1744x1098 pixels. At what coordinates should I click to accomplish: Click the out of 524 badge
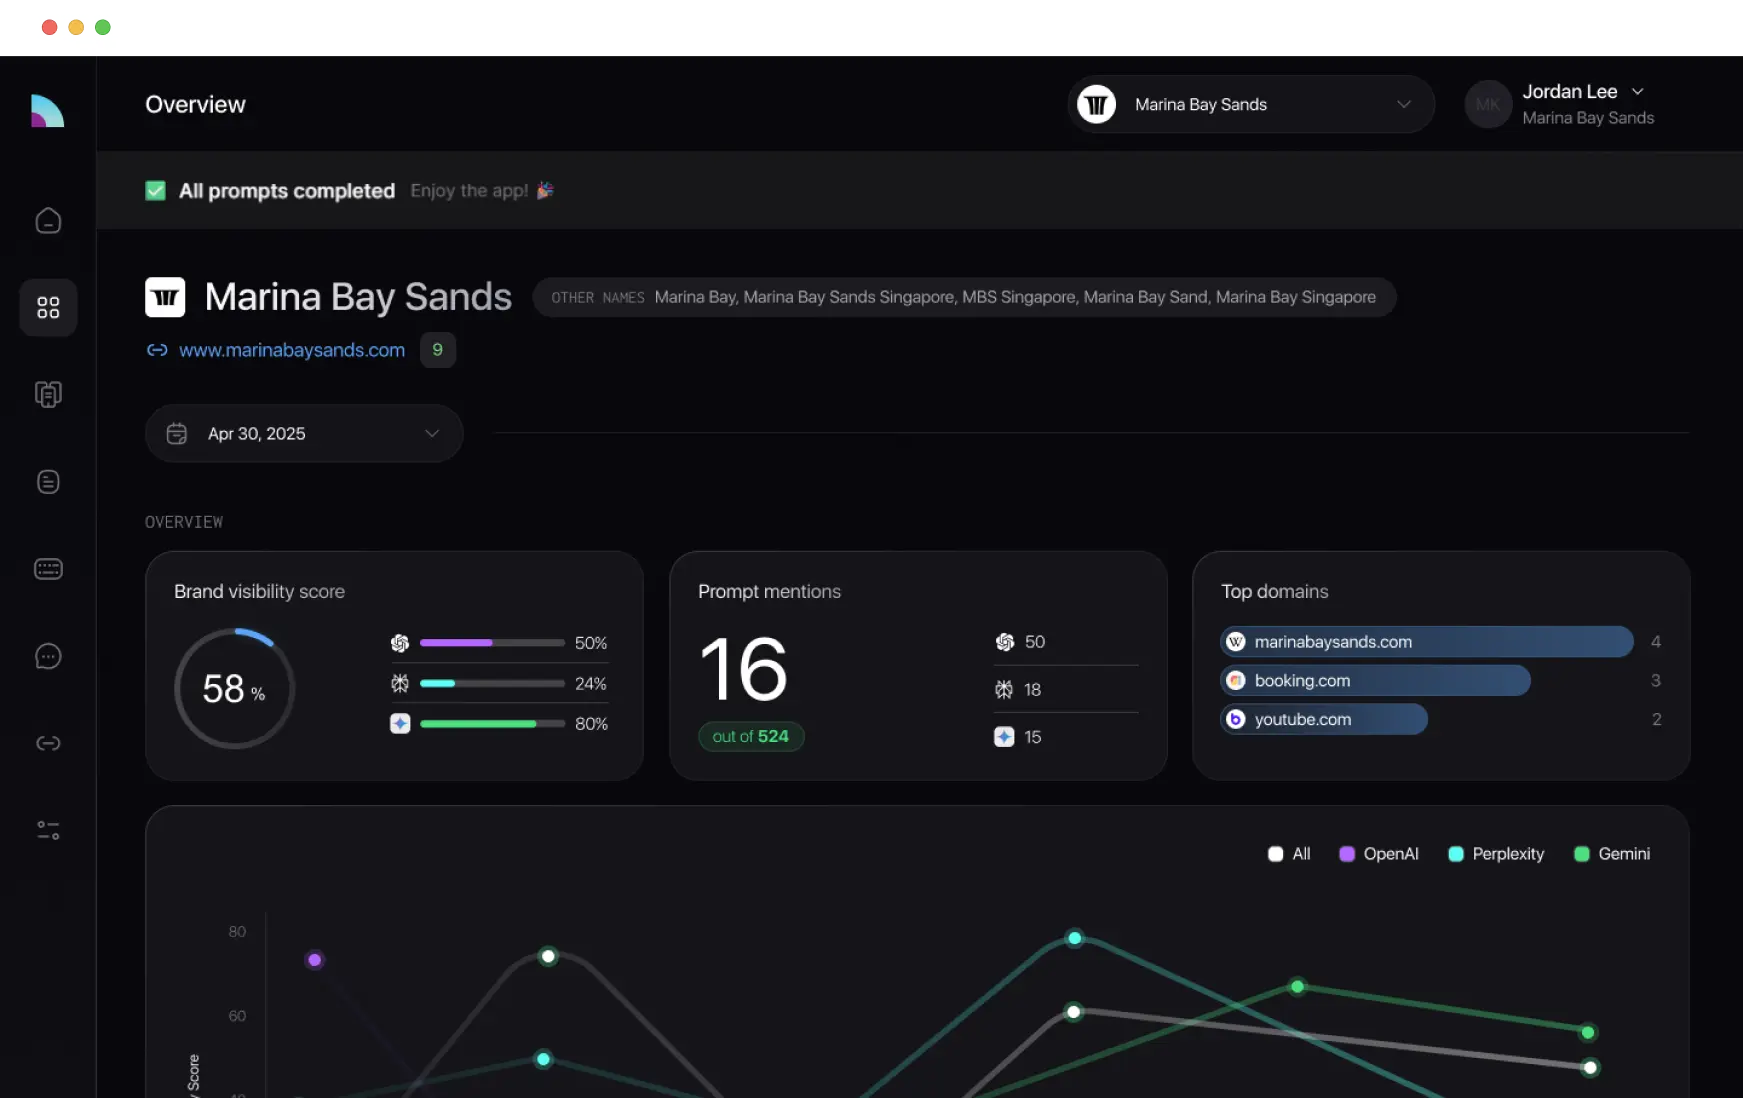click(x=751, y=736)
